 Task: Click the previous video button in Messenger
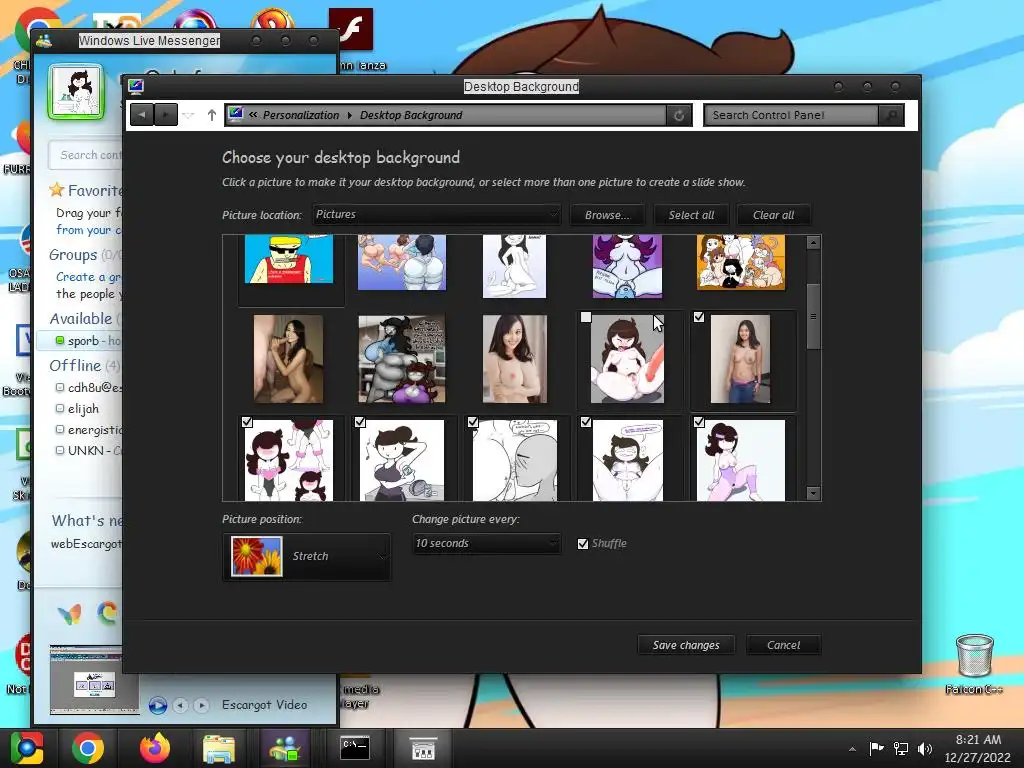(180, 705)
